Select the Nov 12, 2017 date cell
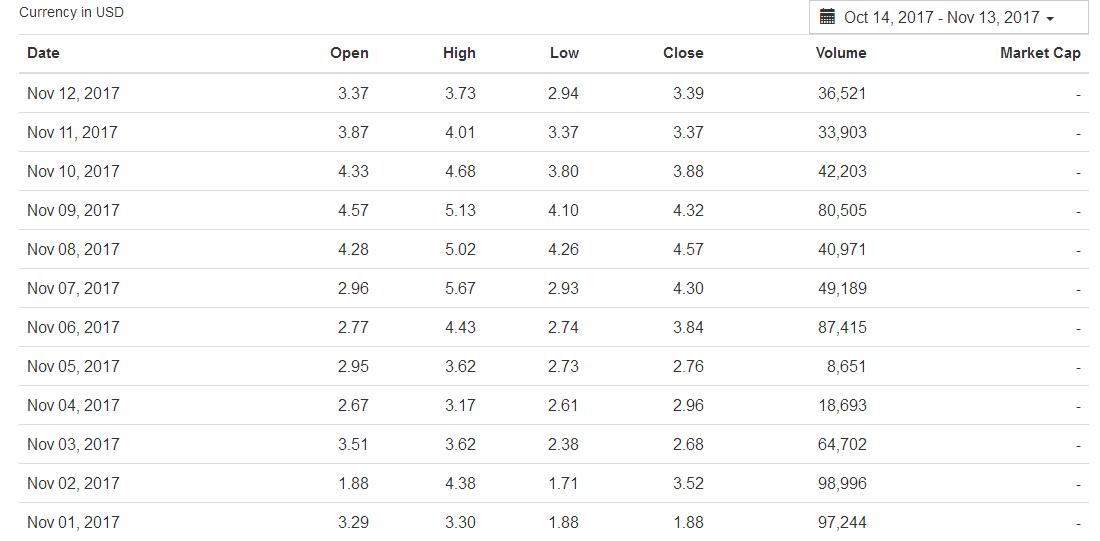Viewport: 1100px width, 541px height. point(73,93)
